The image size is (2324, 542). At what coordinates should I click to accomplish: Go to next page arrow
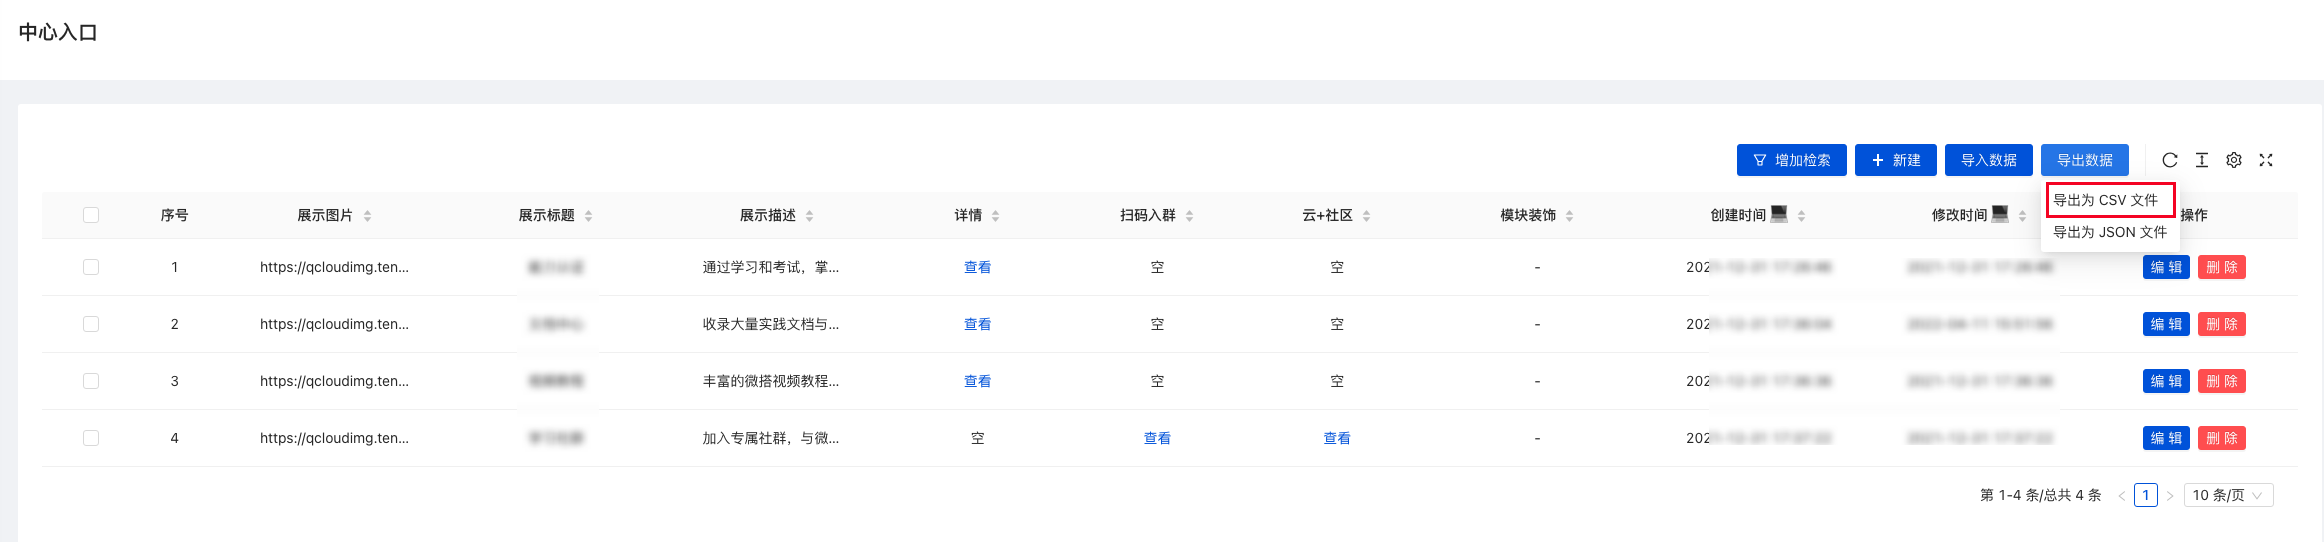(x=2169, y=496)
